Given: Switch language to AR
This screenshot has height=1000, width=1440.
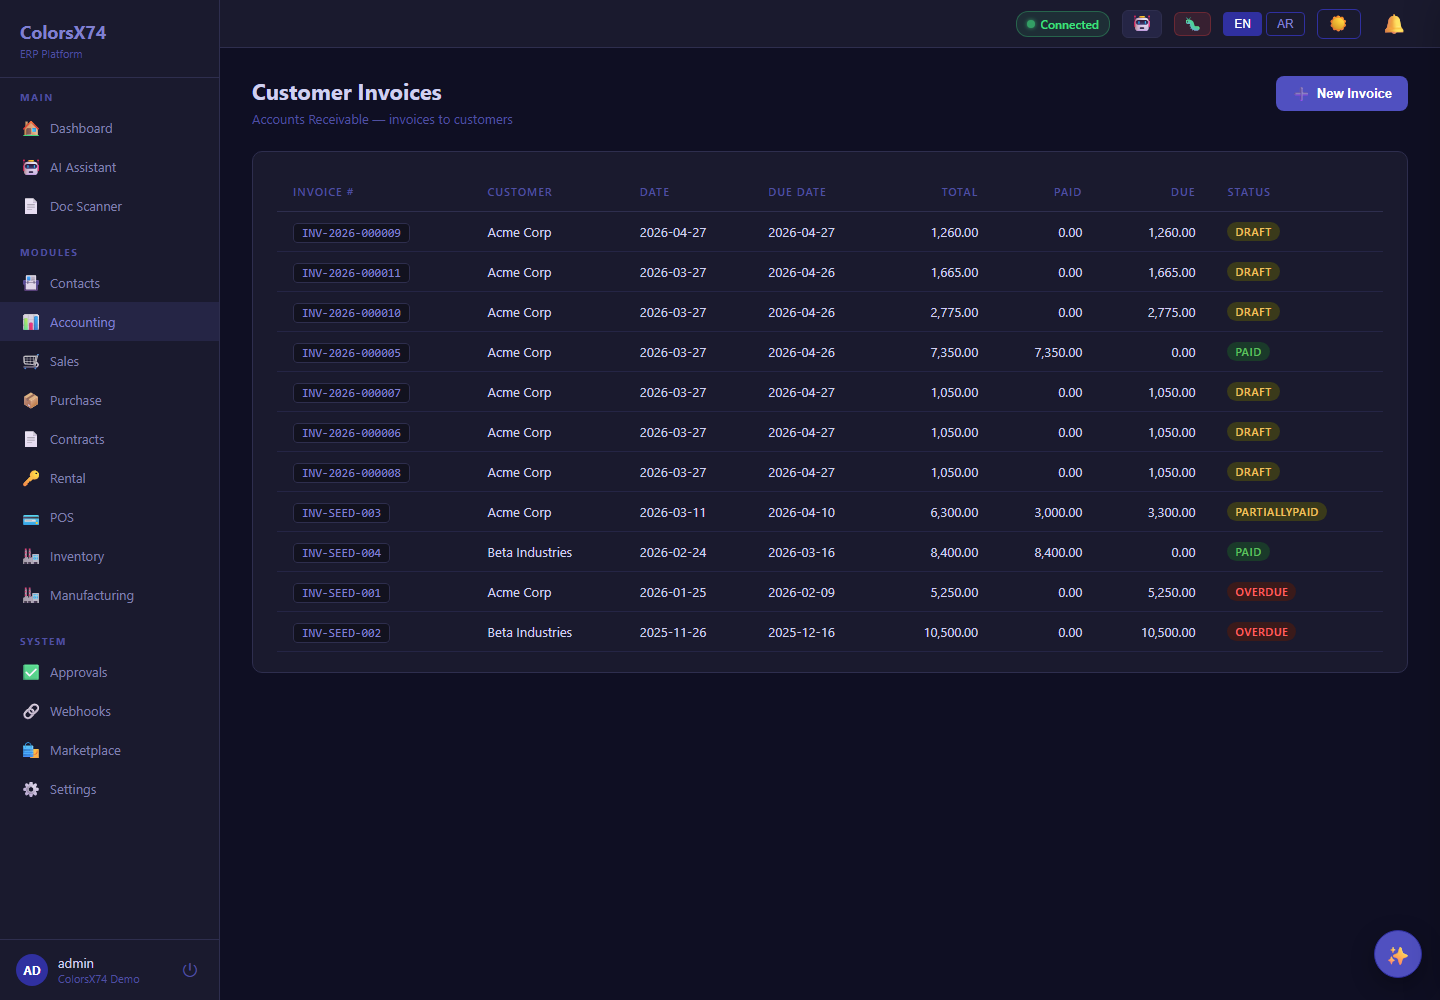Looking at the screenshot, I should [1285, 24].
